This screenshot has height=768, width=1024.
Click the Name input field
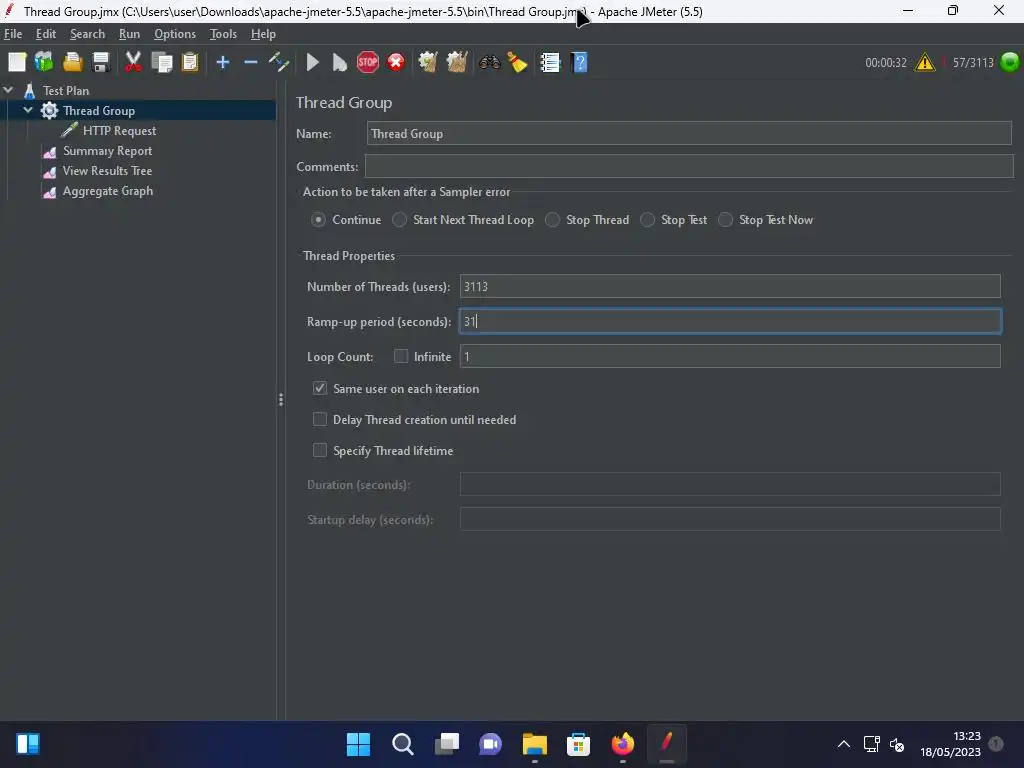(689, 133)
